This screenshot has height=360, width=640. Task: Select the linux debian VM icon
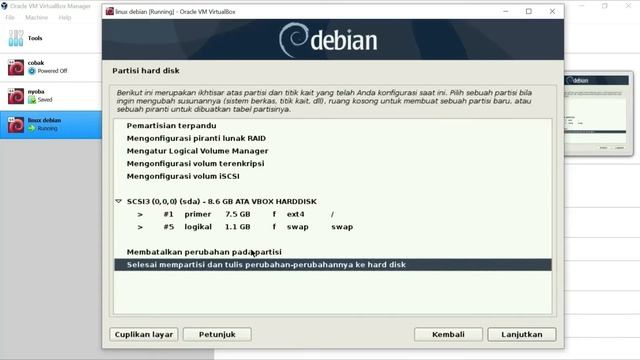[x=16, y=125]
